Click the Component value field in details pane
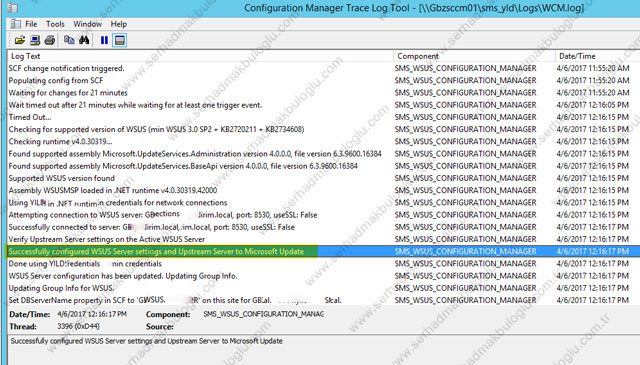This screenshot has height=365, width=640. point(263,314)
